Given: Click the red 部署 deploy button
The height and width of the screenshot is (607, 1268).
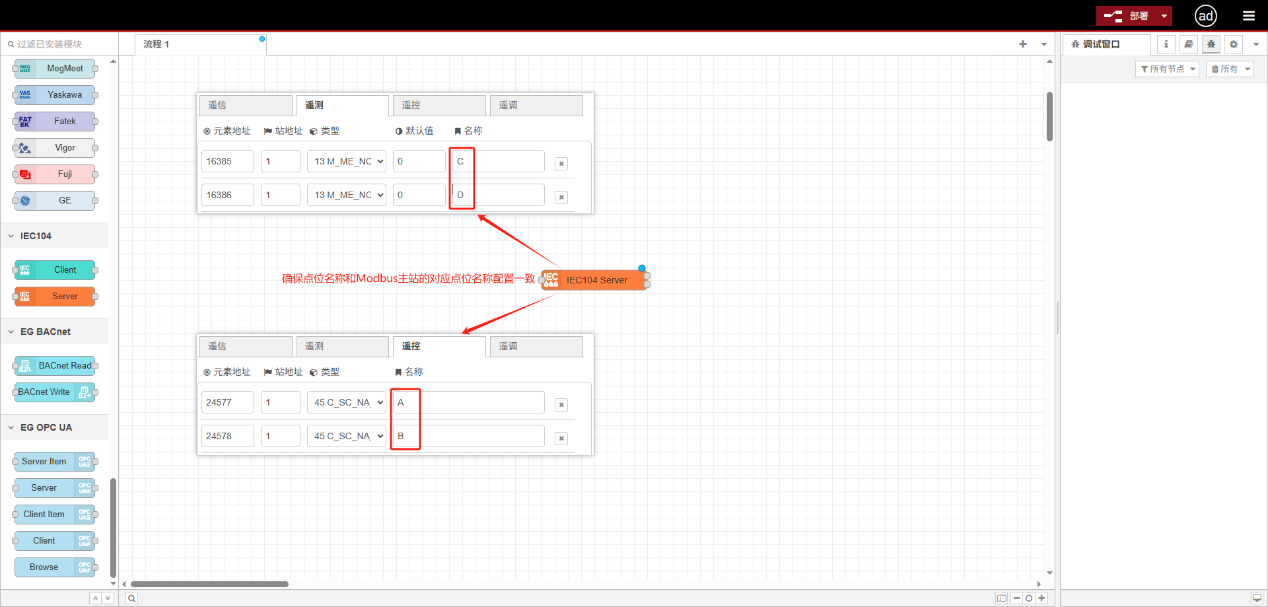Looking at the screenshot, I should [1128, 16].
